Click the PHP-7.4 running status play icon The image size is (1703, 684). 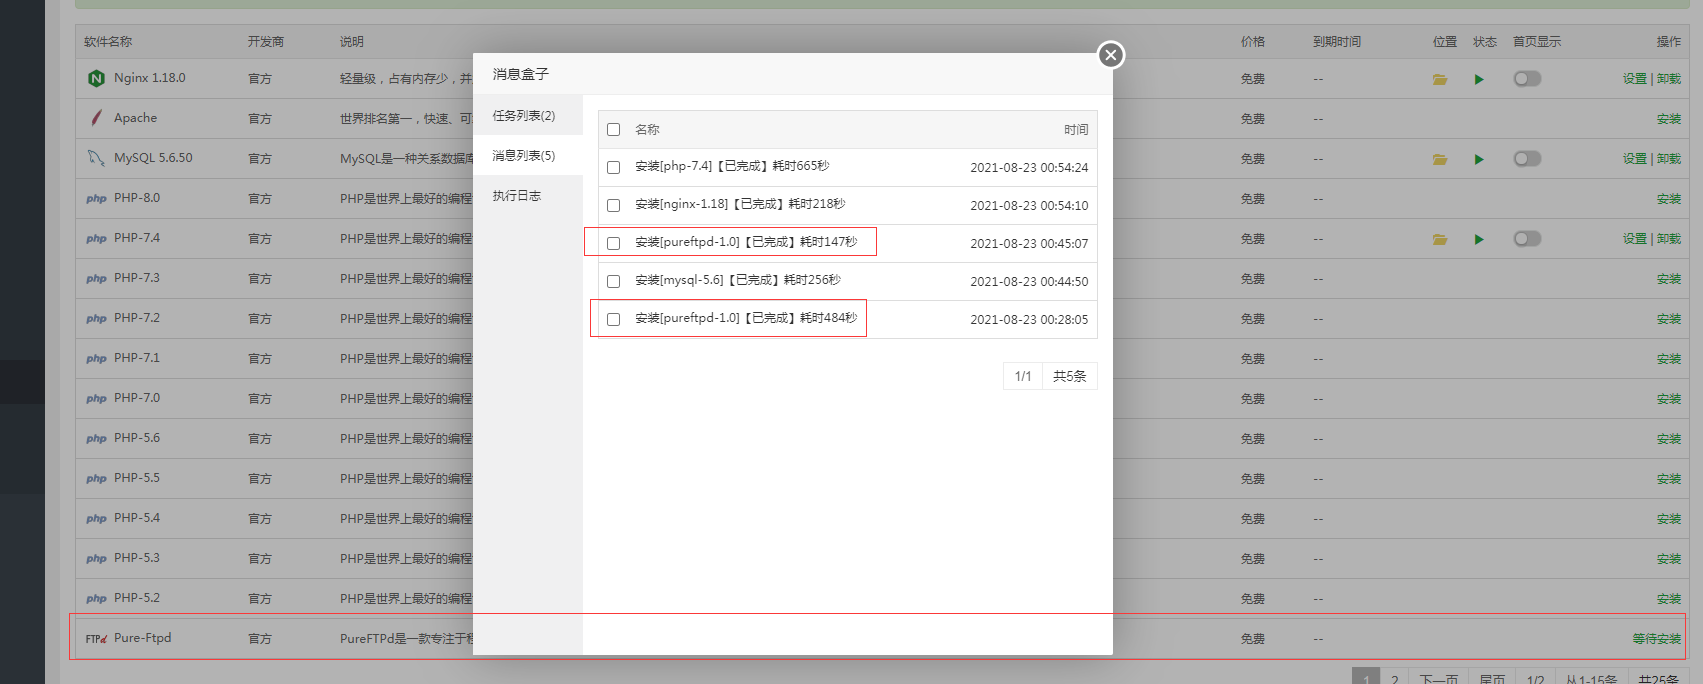point(1479,239)
